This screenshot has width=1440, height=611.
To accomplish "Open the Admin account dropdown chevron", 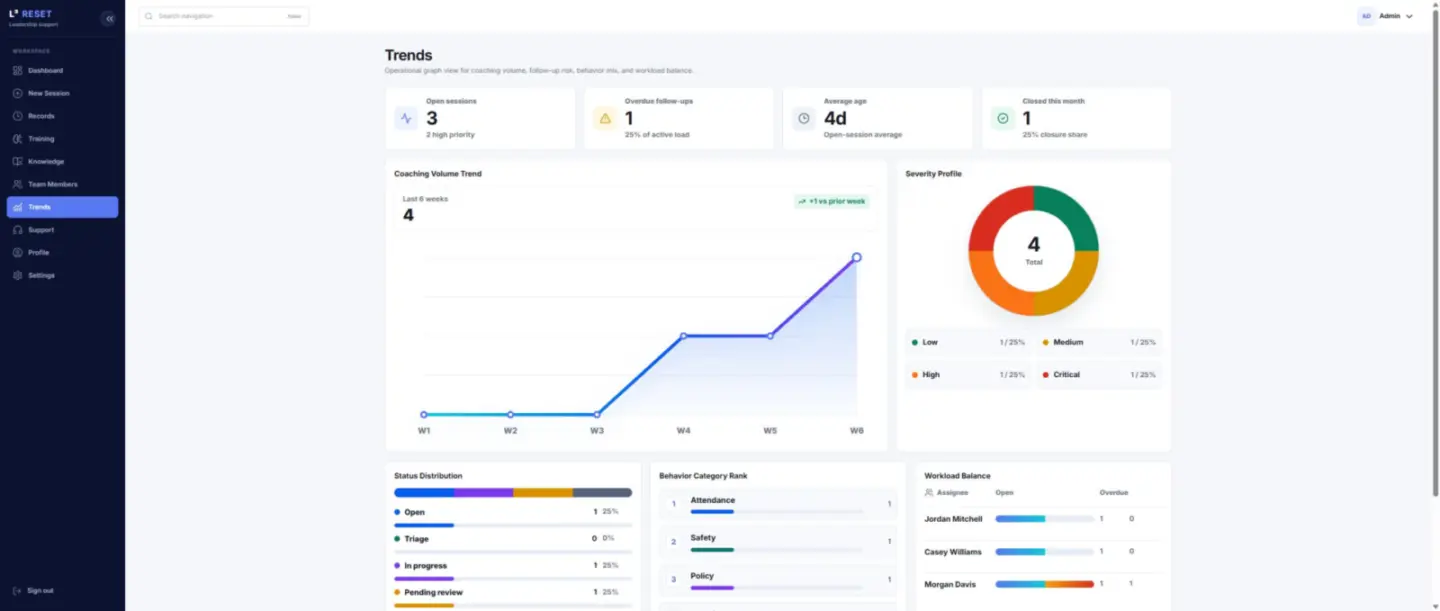I will pos(1409,16).
